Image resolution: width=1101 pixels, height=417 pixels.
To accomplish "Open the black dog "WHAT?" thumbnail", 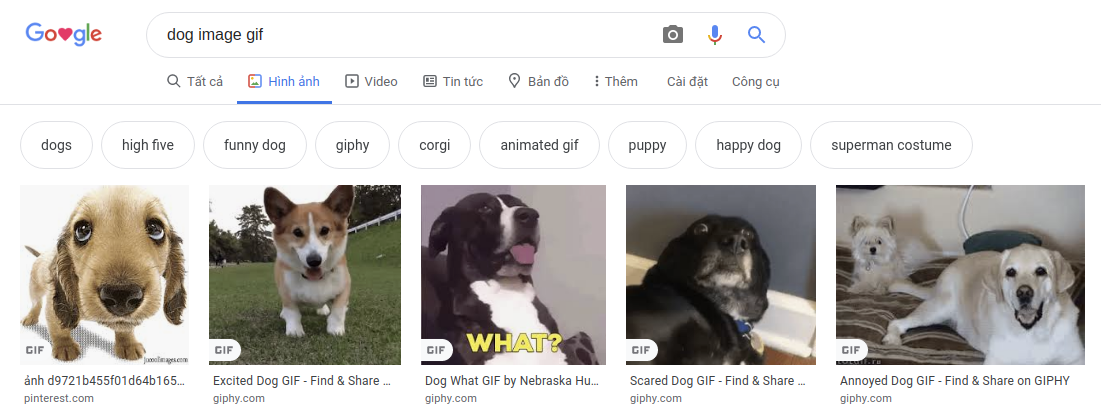I will (513, 270).
